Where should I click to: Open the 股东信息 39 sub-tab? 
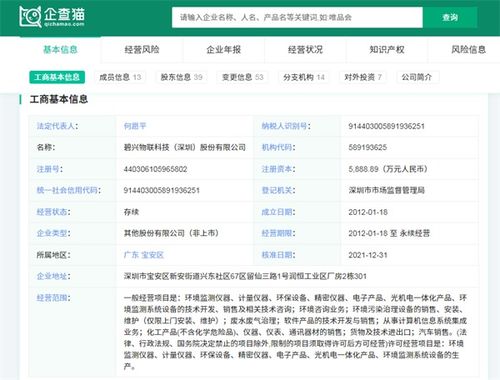181,77
